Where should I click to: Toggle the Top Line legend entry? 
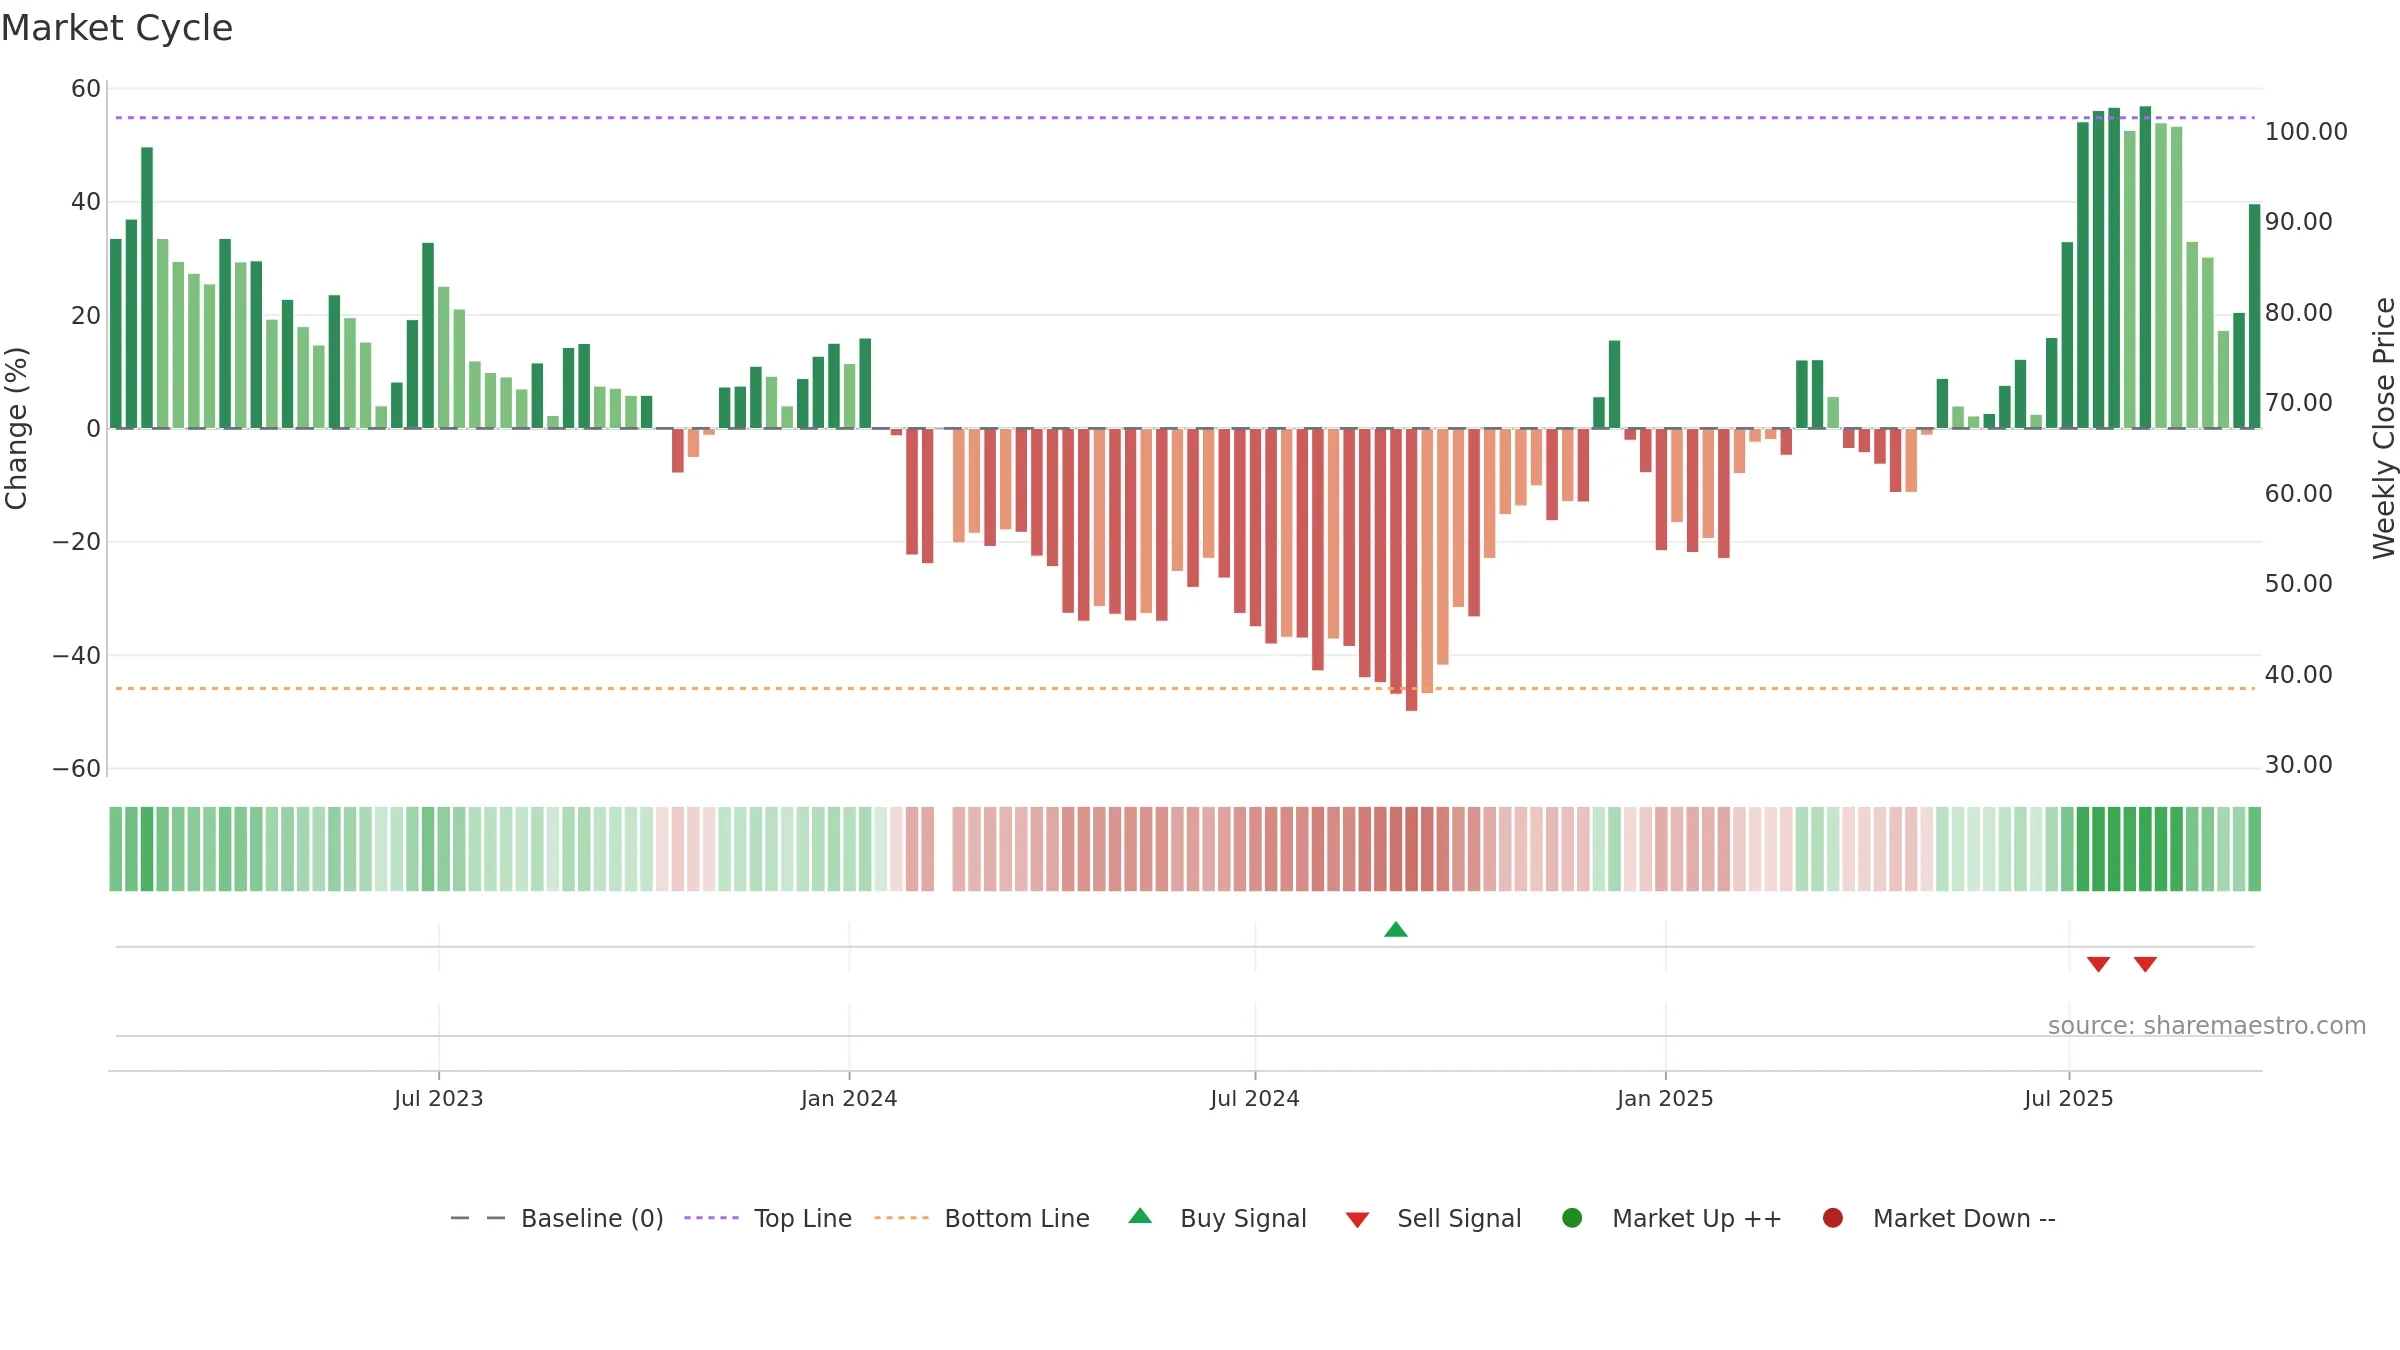click(x=768, y=1218)
